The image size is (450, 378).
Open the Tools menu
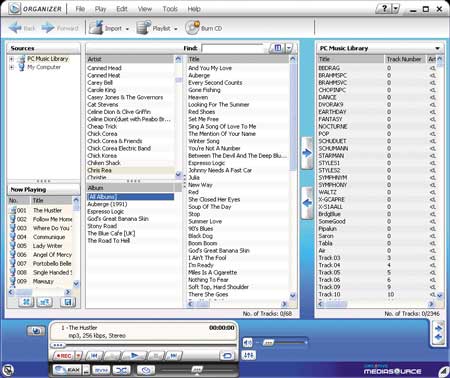point(170,9)
